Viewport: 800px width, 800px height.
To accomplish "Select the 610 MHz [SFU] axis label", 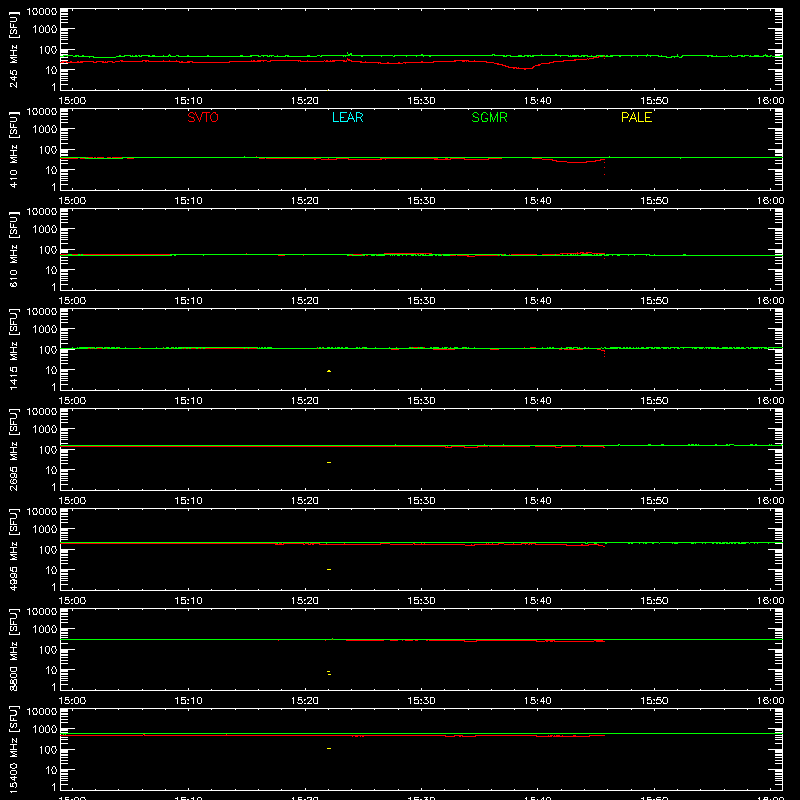I will [x=13, y=249].
